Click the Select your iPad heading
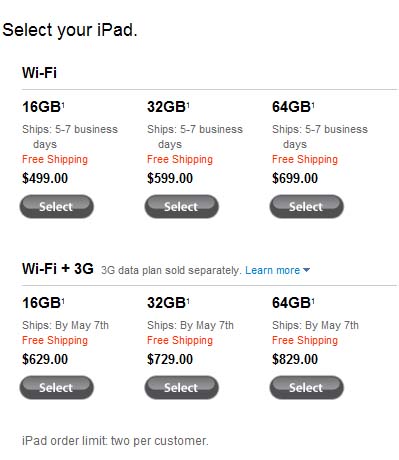The height and width of the screenshot is (460, 399). (x=70, y=30)
